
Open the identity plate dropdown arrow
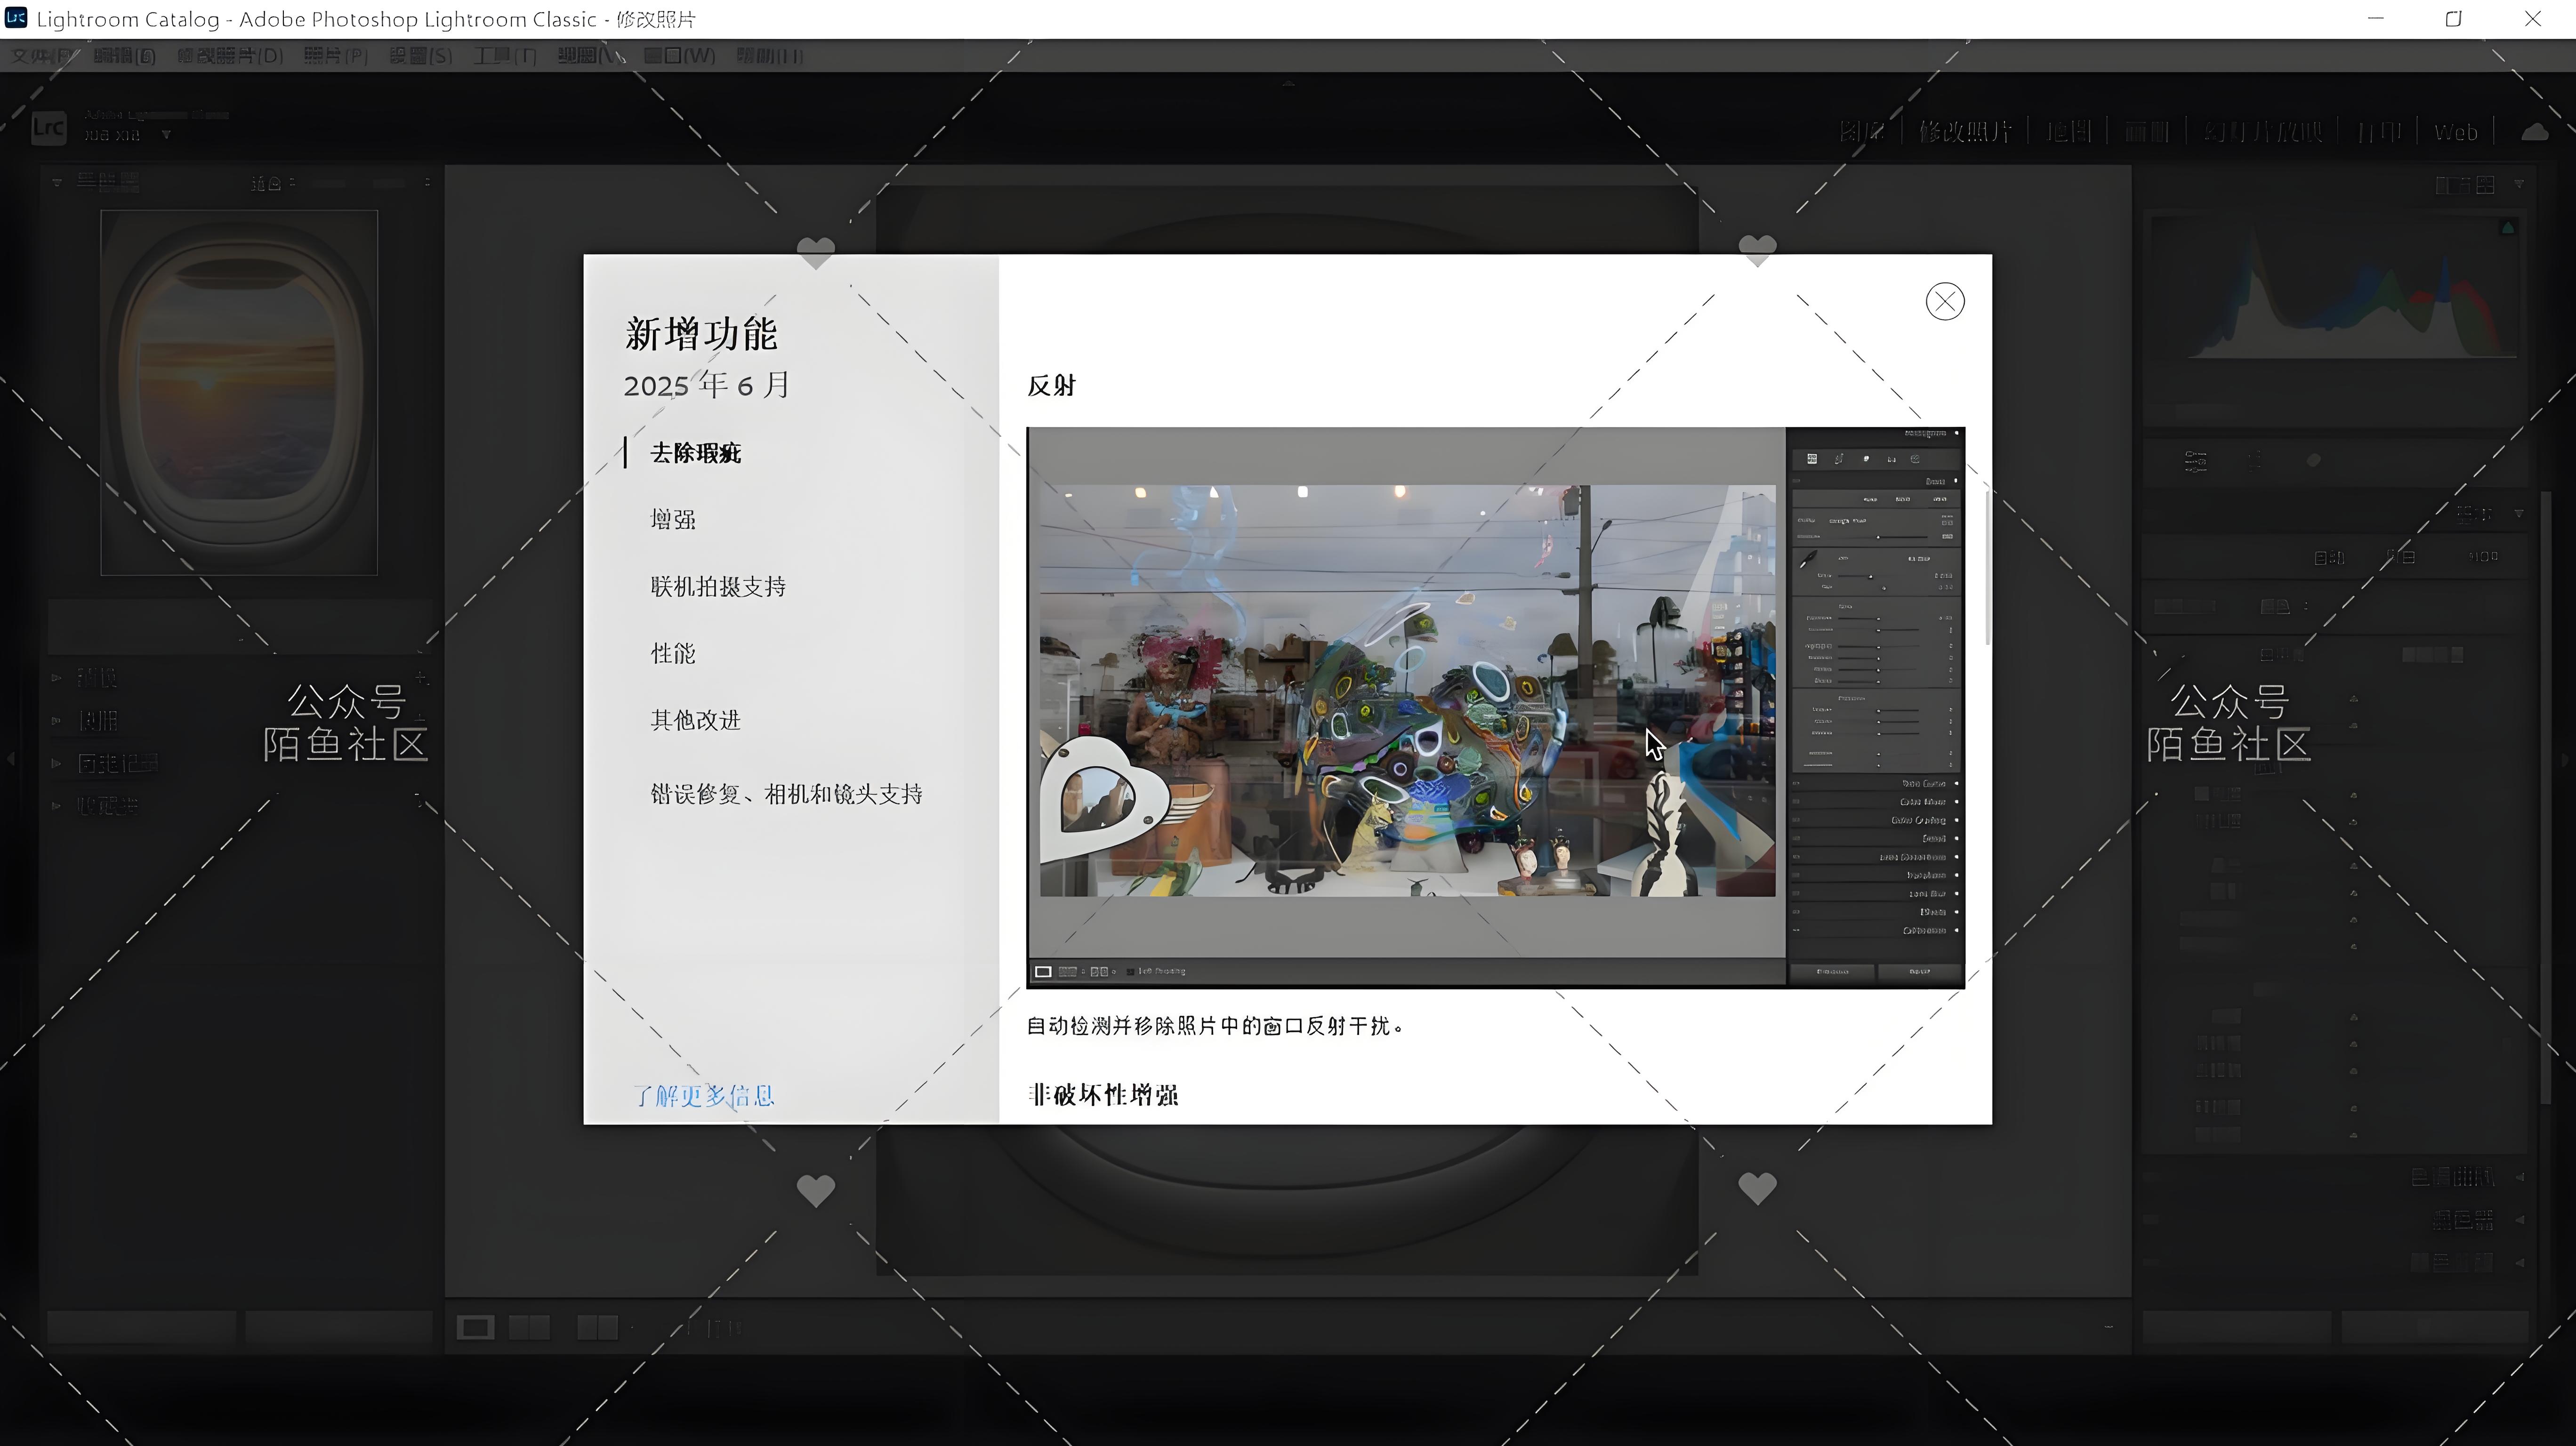click(166, 135)
